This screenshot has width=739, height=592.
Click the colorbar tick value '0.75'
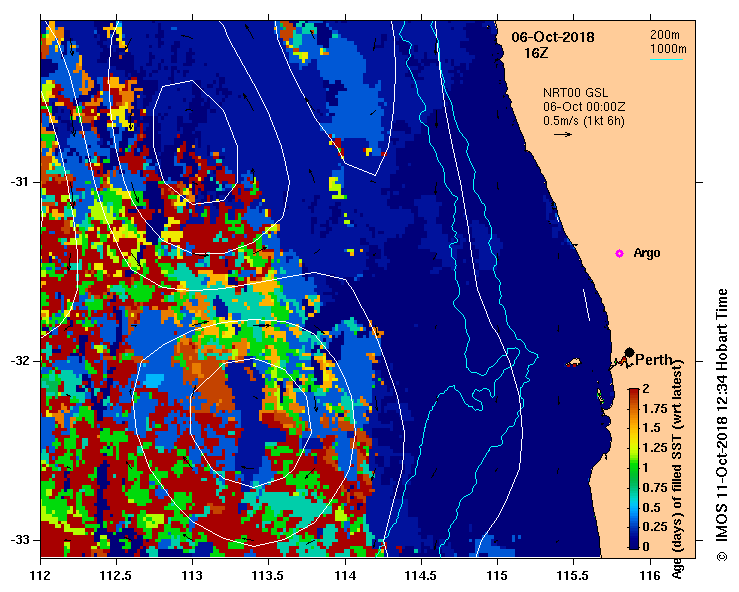655,487
